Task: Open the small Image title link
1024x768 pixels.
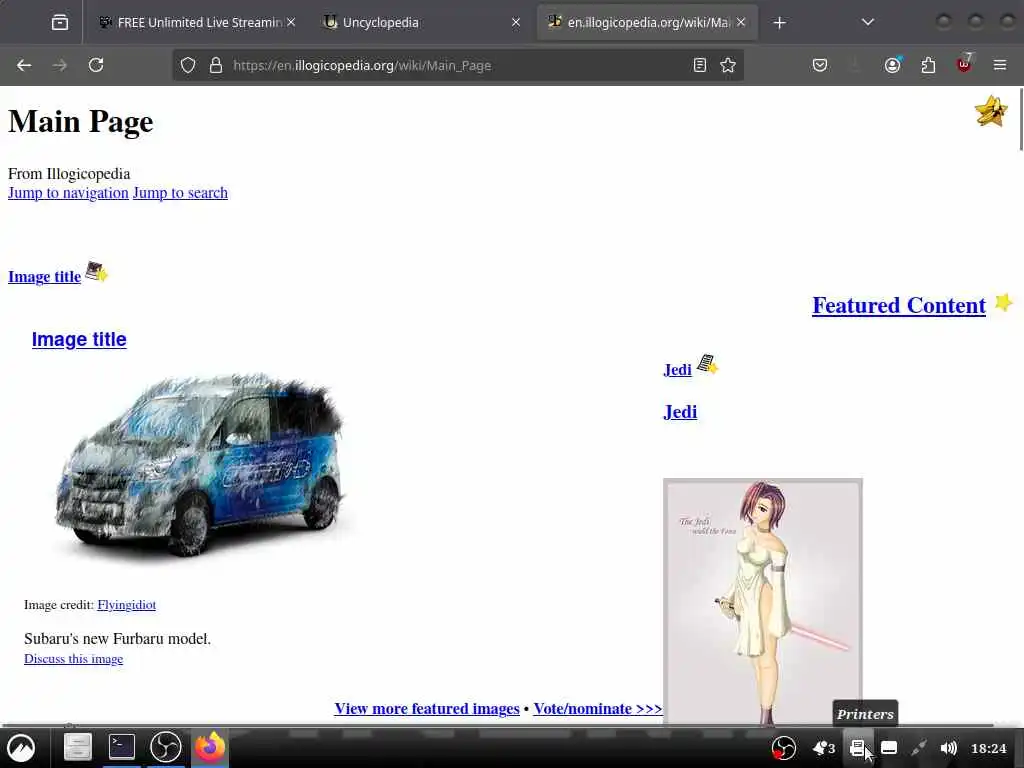Action: [x=44, y=277]
